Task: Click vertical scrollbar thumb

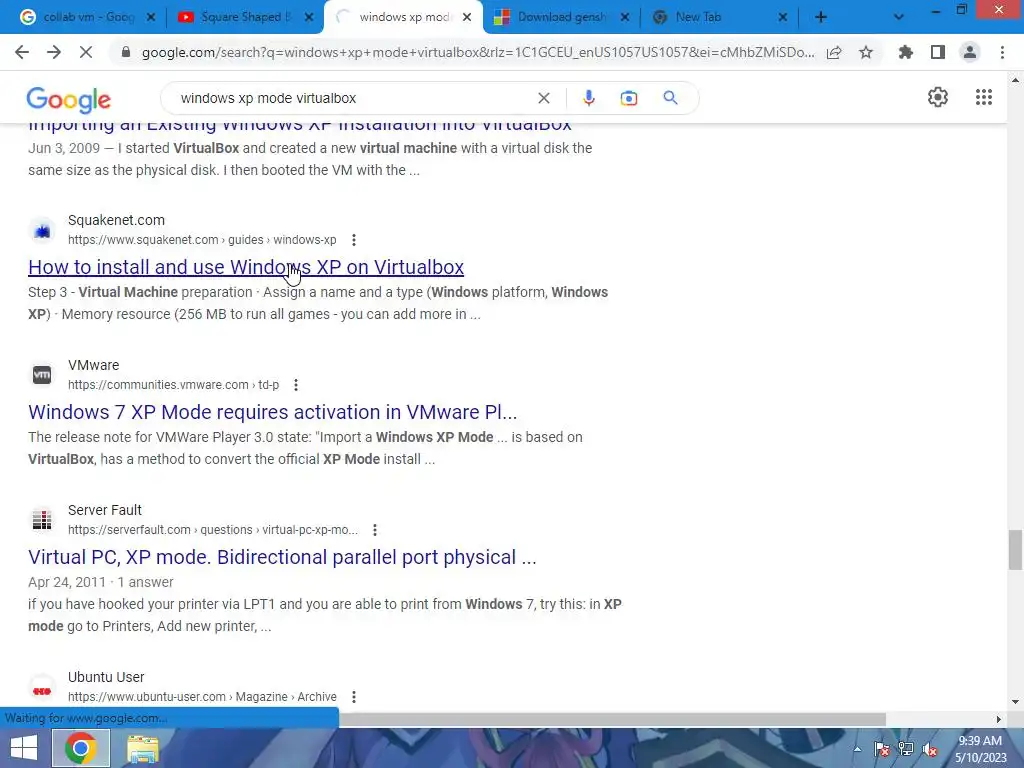Action: coord(1015,550)
